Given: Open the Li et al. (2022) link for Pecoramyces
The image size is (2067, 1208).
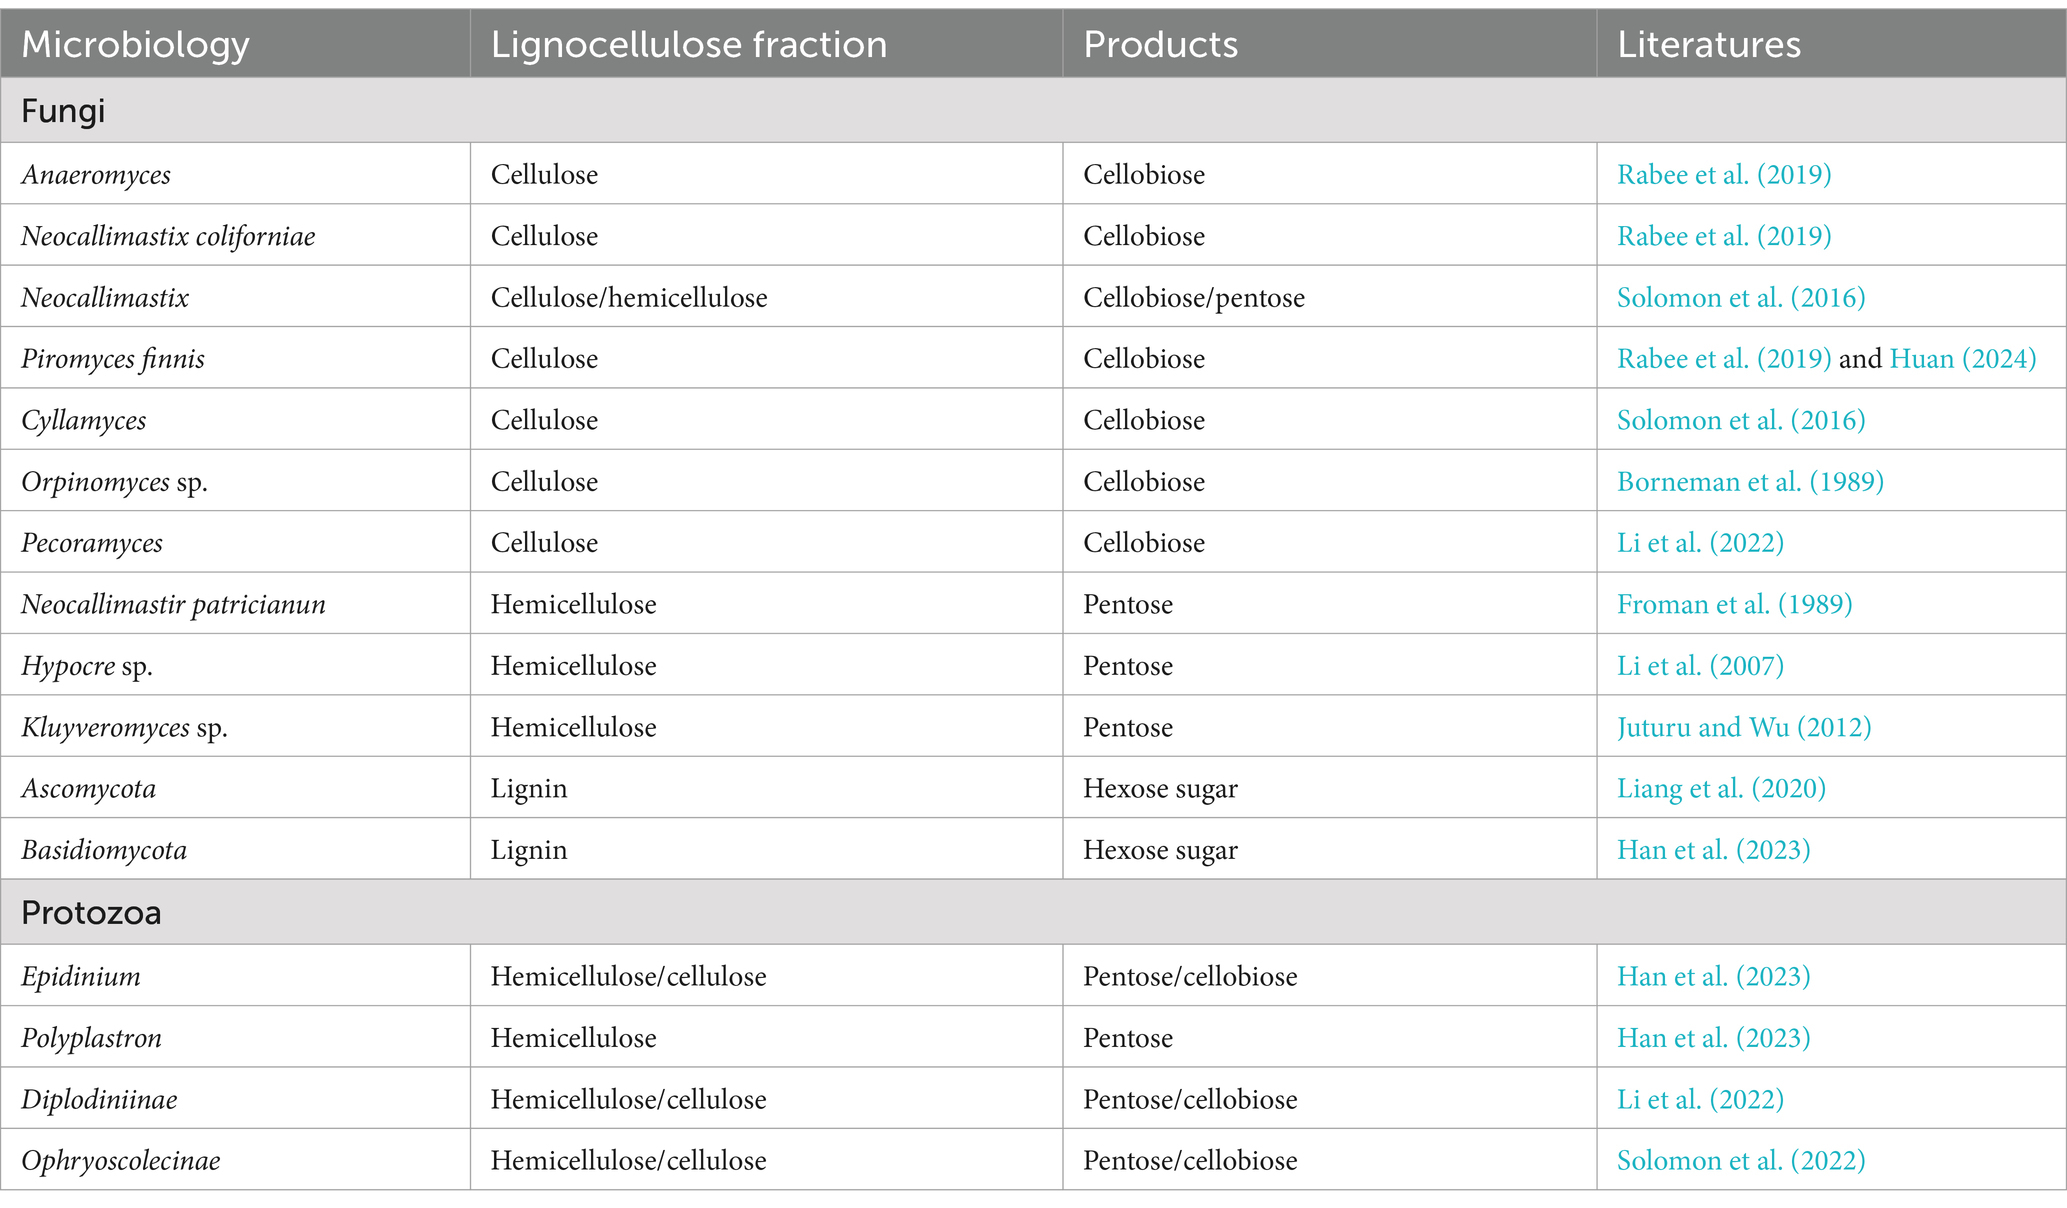Looking at the screenshot, I should tap(1700, 542).
